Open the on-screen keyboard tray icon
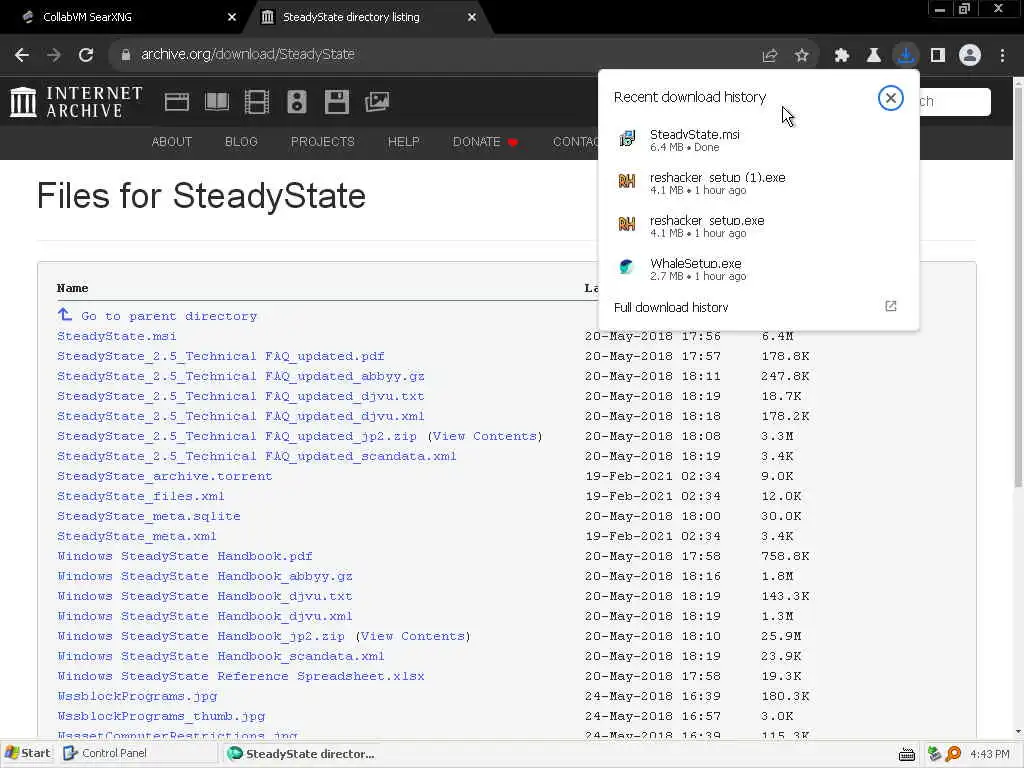 [x=906, y=754]
